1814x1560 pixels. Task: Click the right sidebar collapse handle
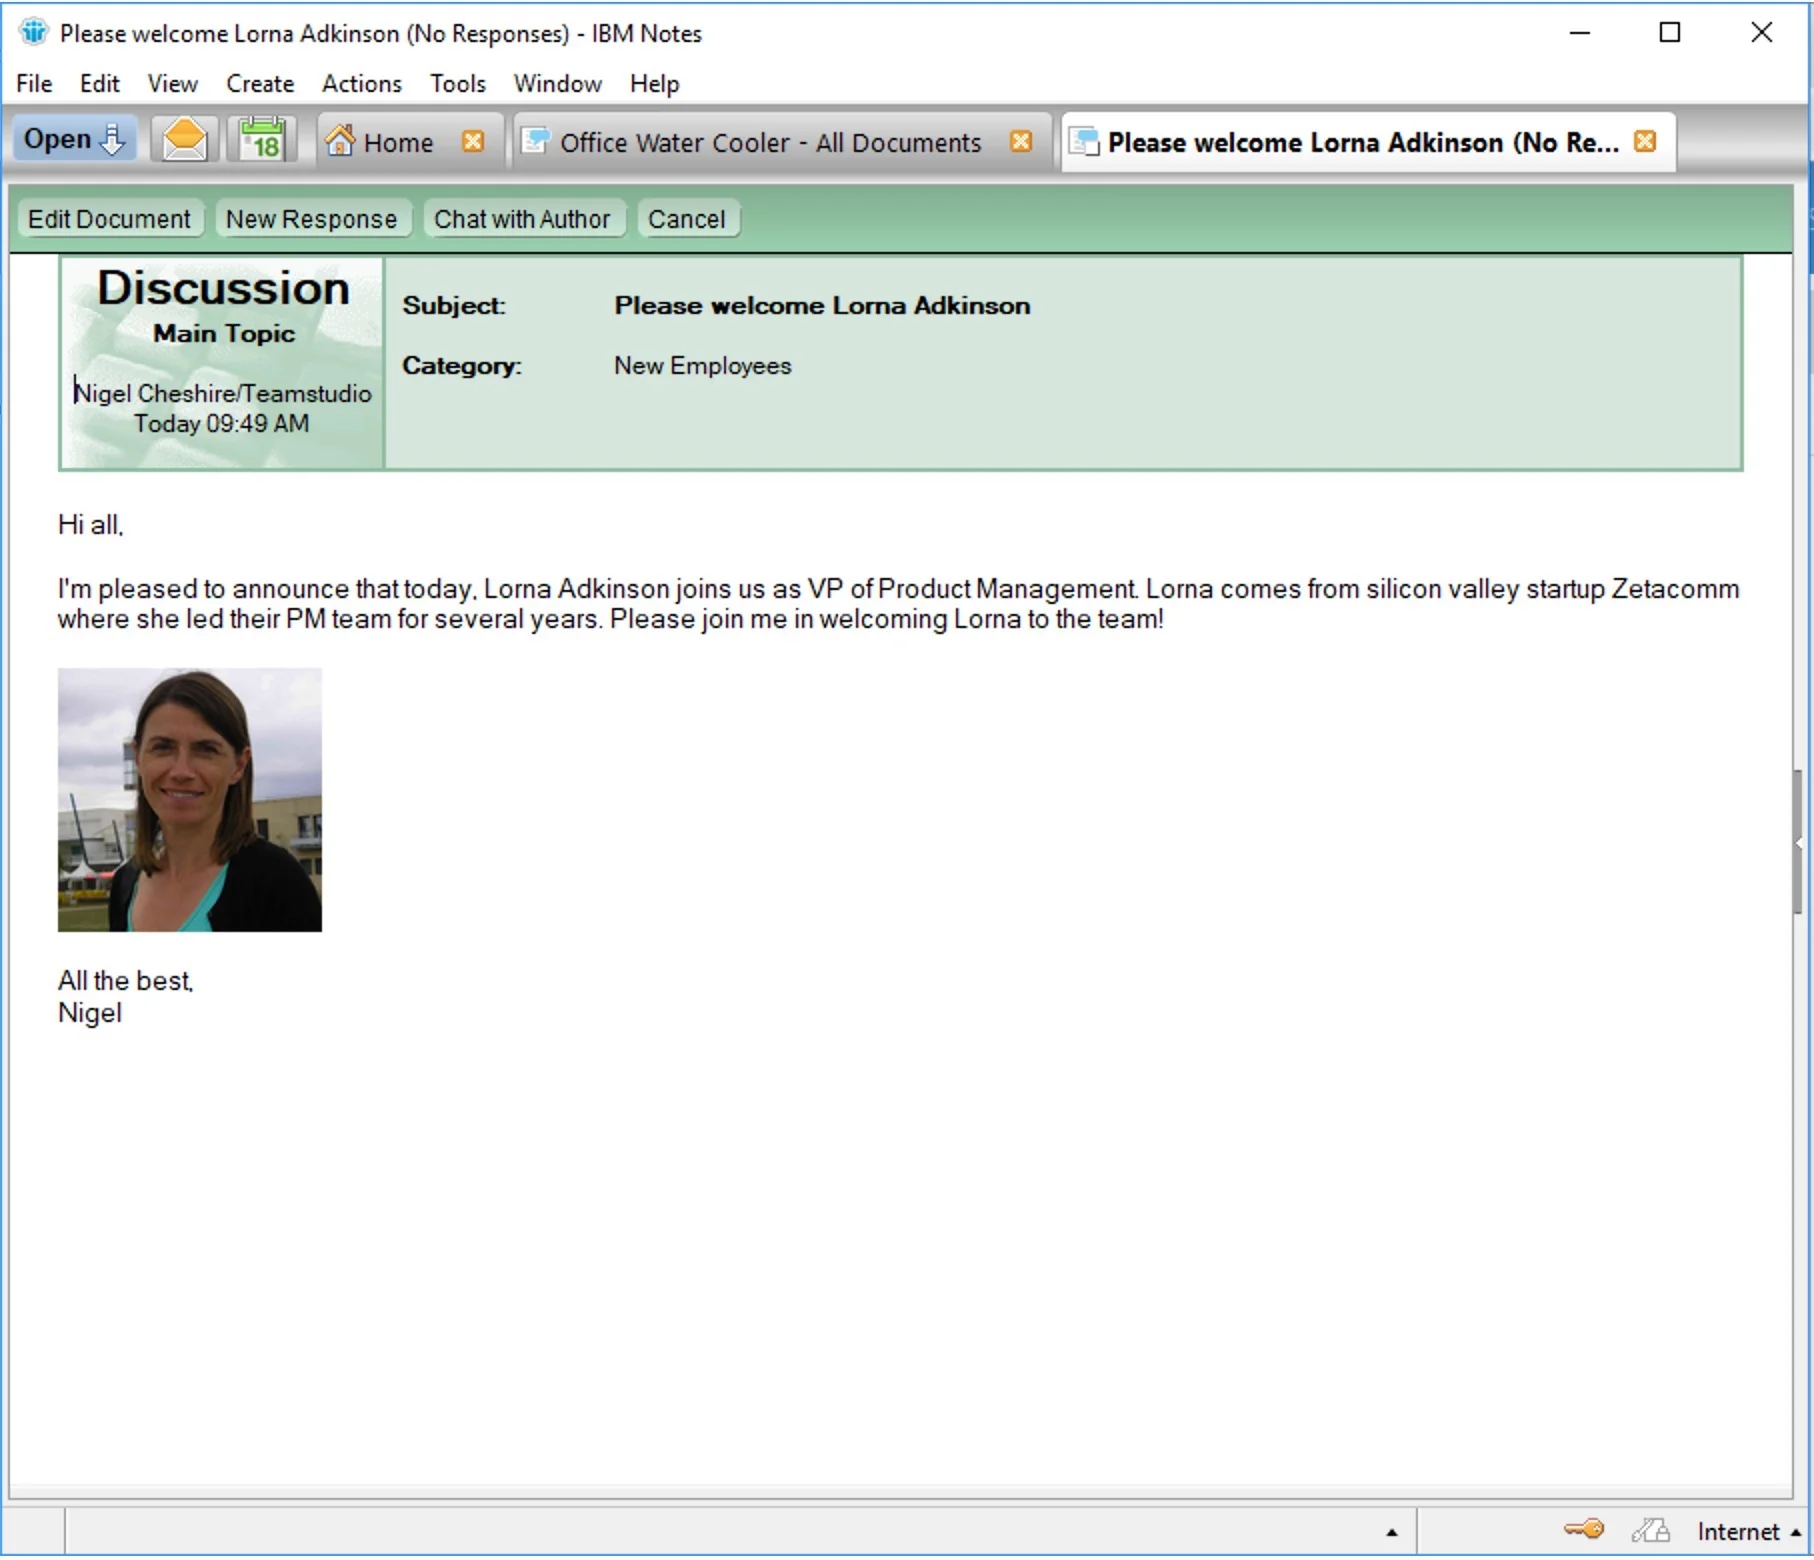click(x=1798, y=842)
